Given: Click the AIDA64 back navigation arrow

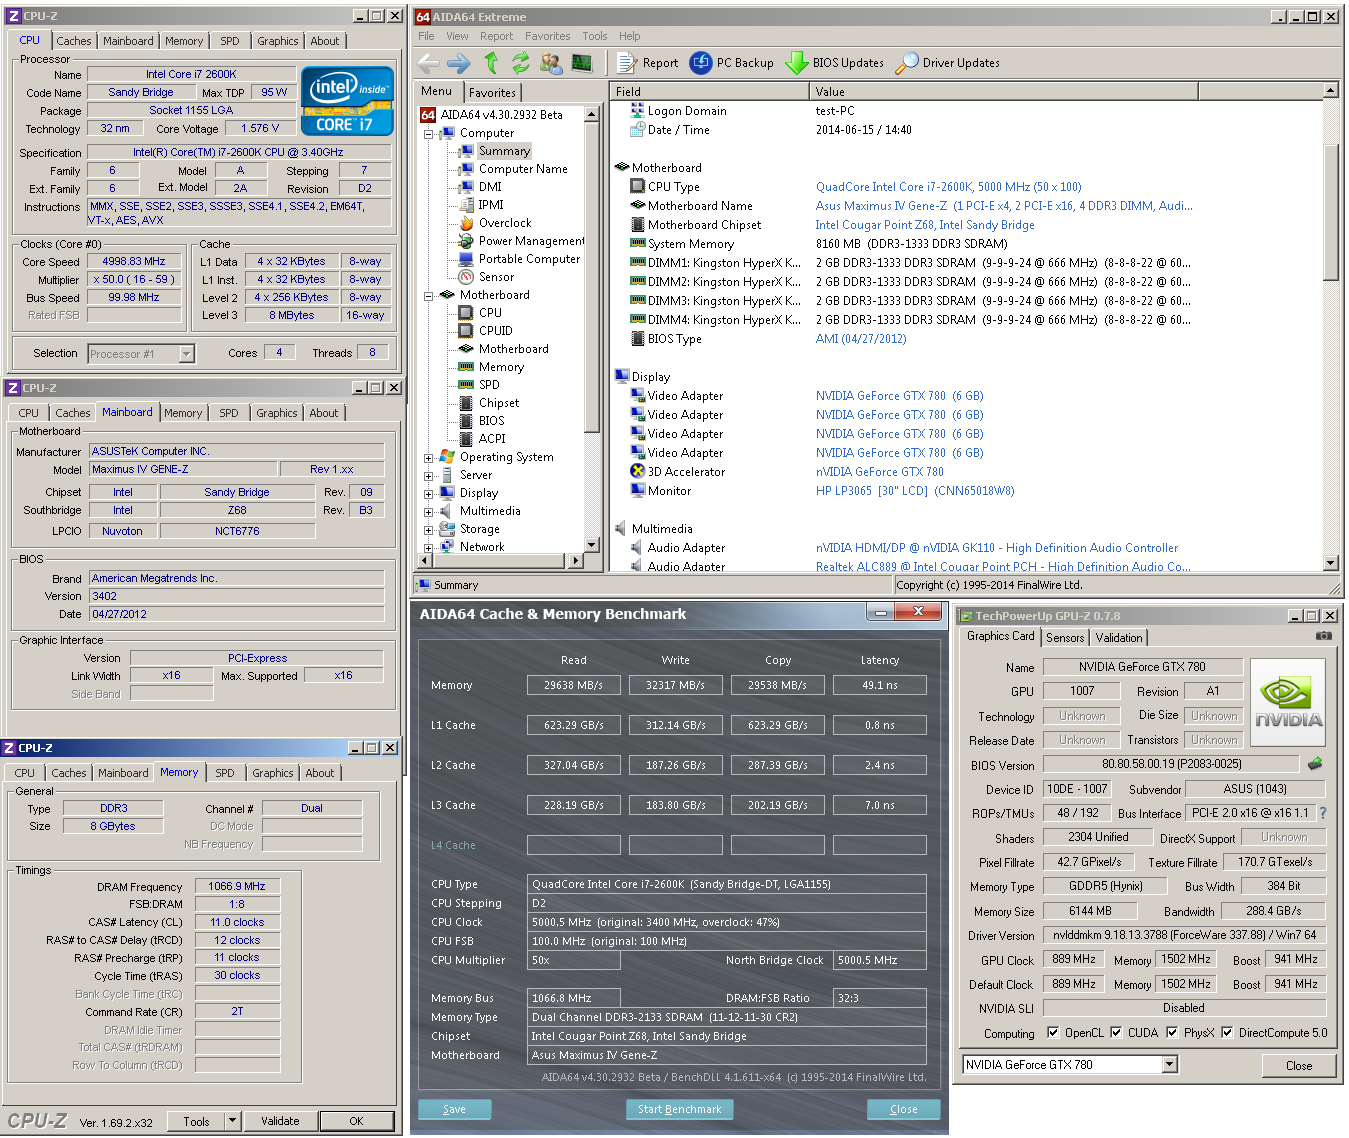Looking at the screenshot, I should [428, 63].
